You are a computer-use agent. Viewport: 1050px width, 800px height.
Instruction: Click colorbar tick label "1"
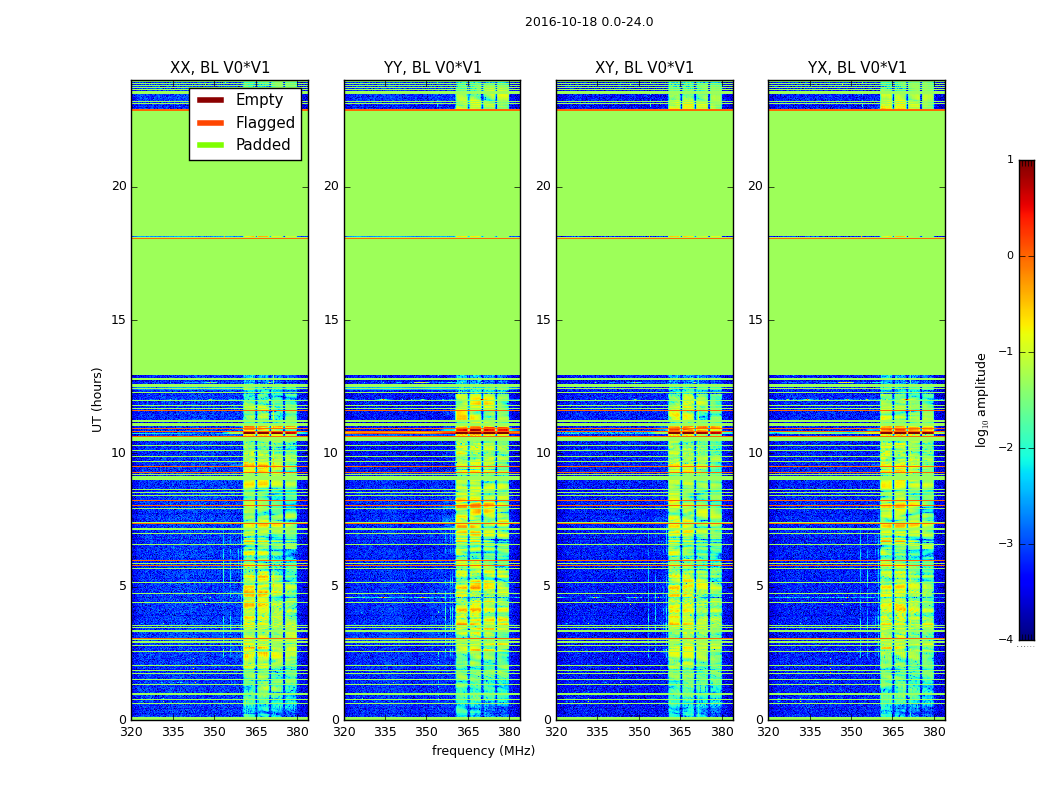coord(1010,159)
